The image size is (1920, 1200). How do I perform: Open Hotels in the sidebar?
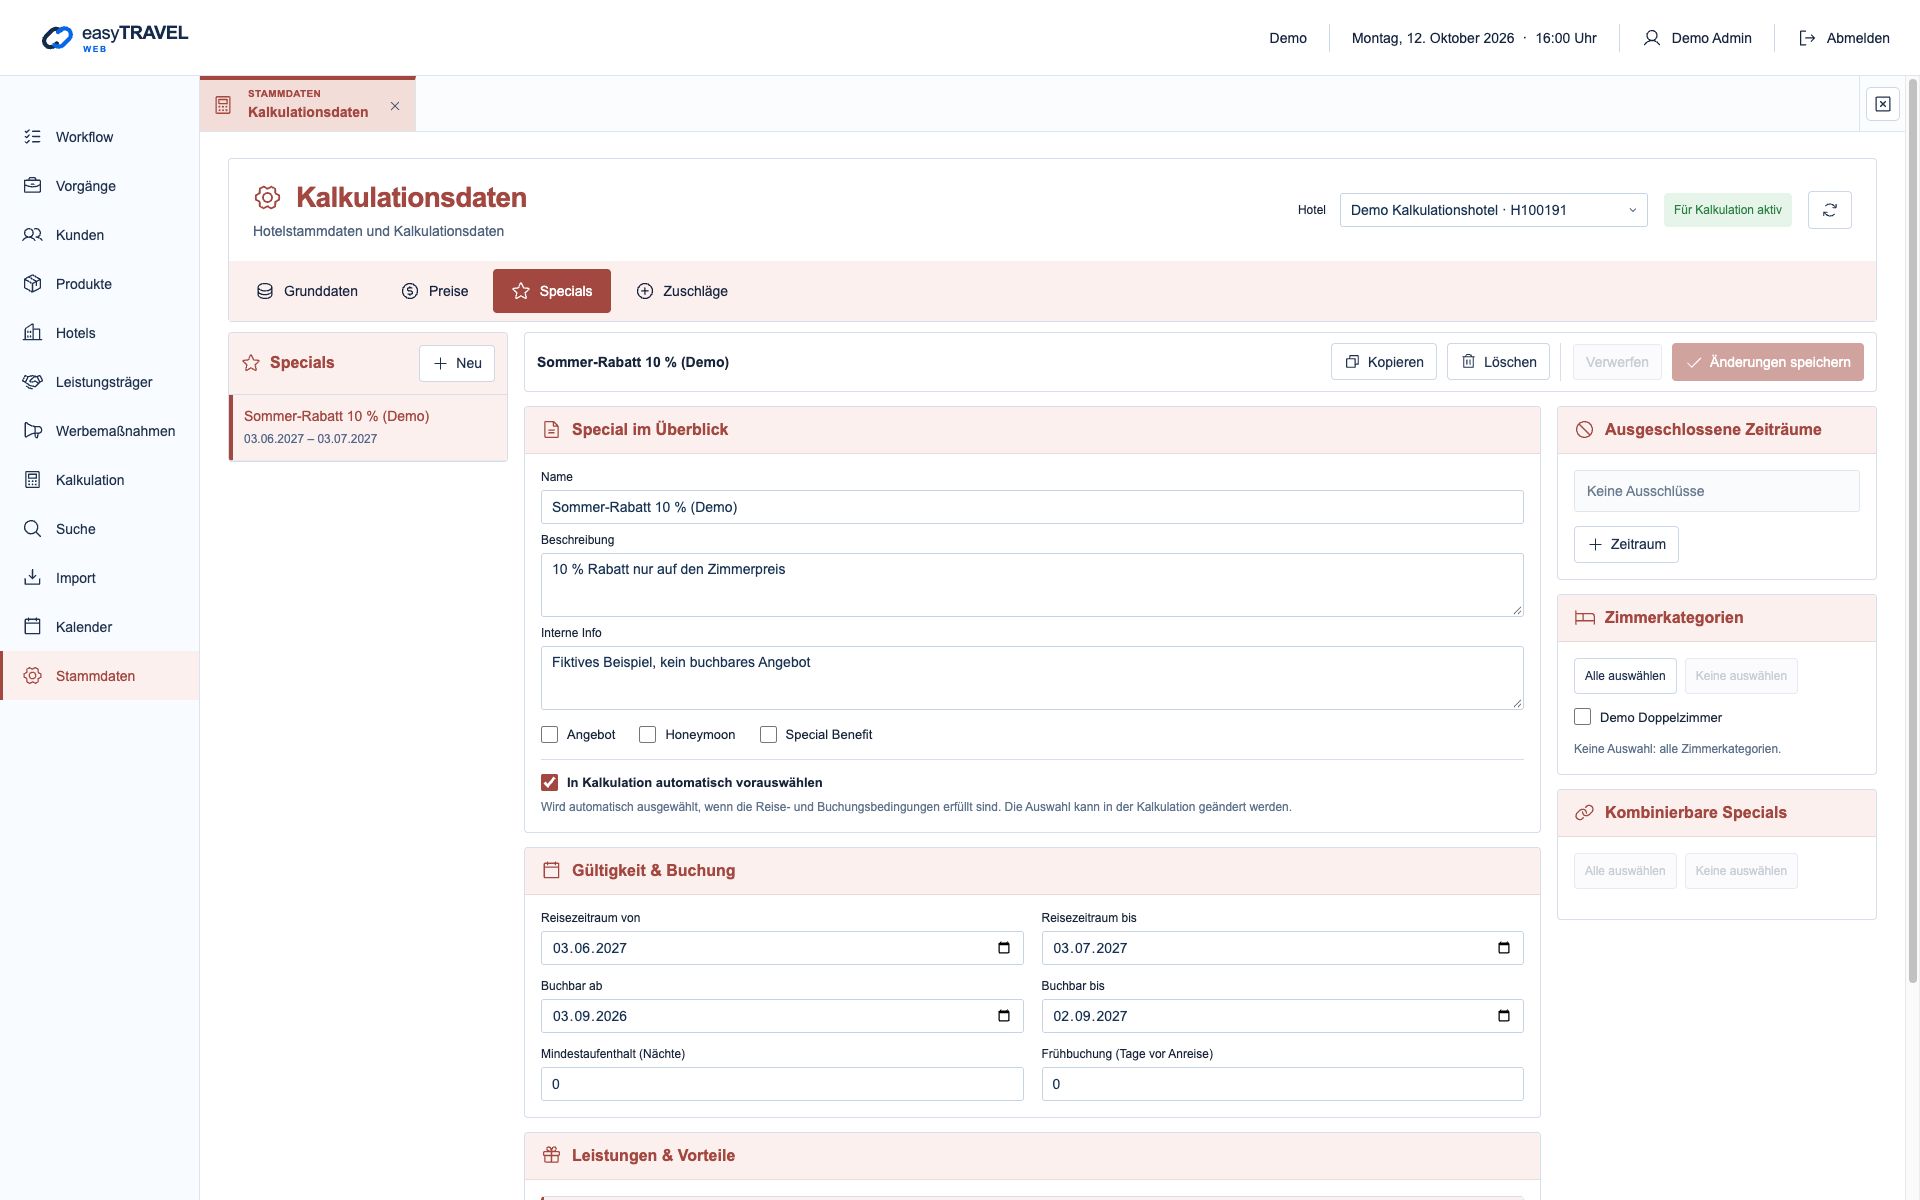(x=99, y=333)
